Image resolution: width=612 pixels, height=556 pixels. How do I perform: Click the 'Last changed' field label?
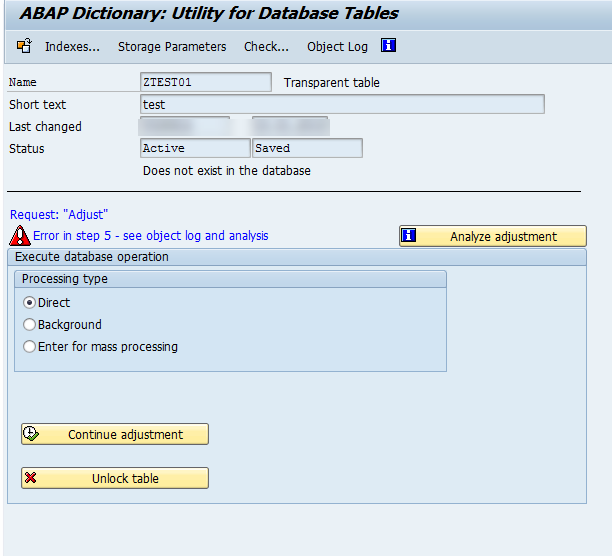click(x=45, y=127)
